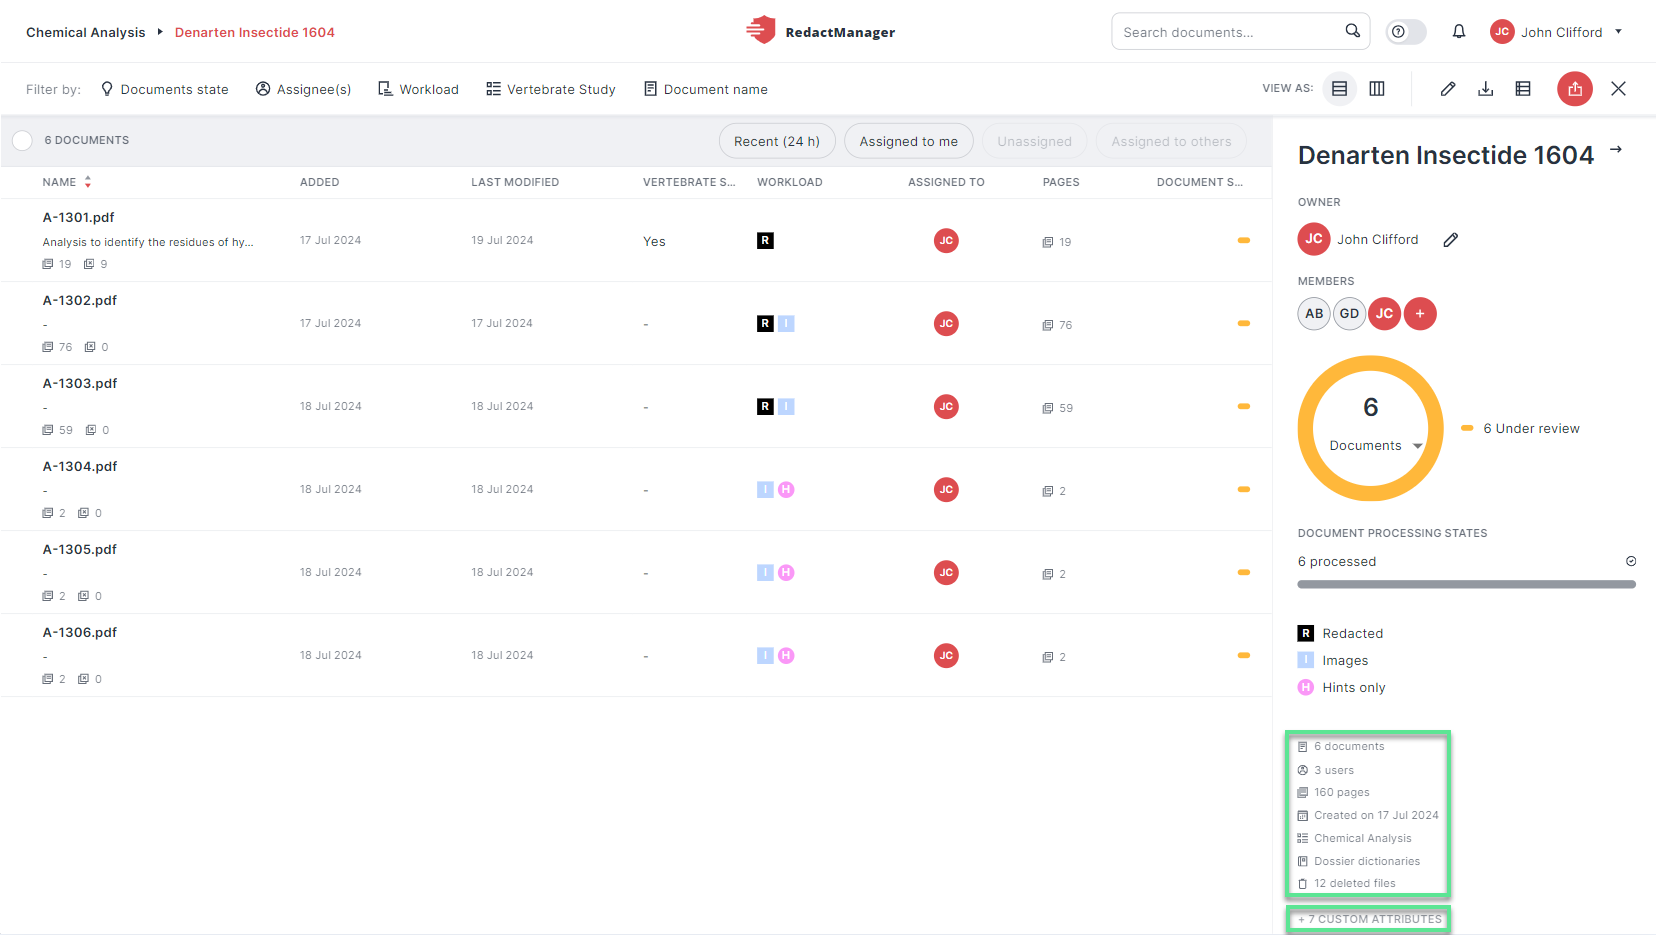Click the processed progress bar
Image resolution: width=1656 pixels, height=935 pixels.
coord(1467,584)
